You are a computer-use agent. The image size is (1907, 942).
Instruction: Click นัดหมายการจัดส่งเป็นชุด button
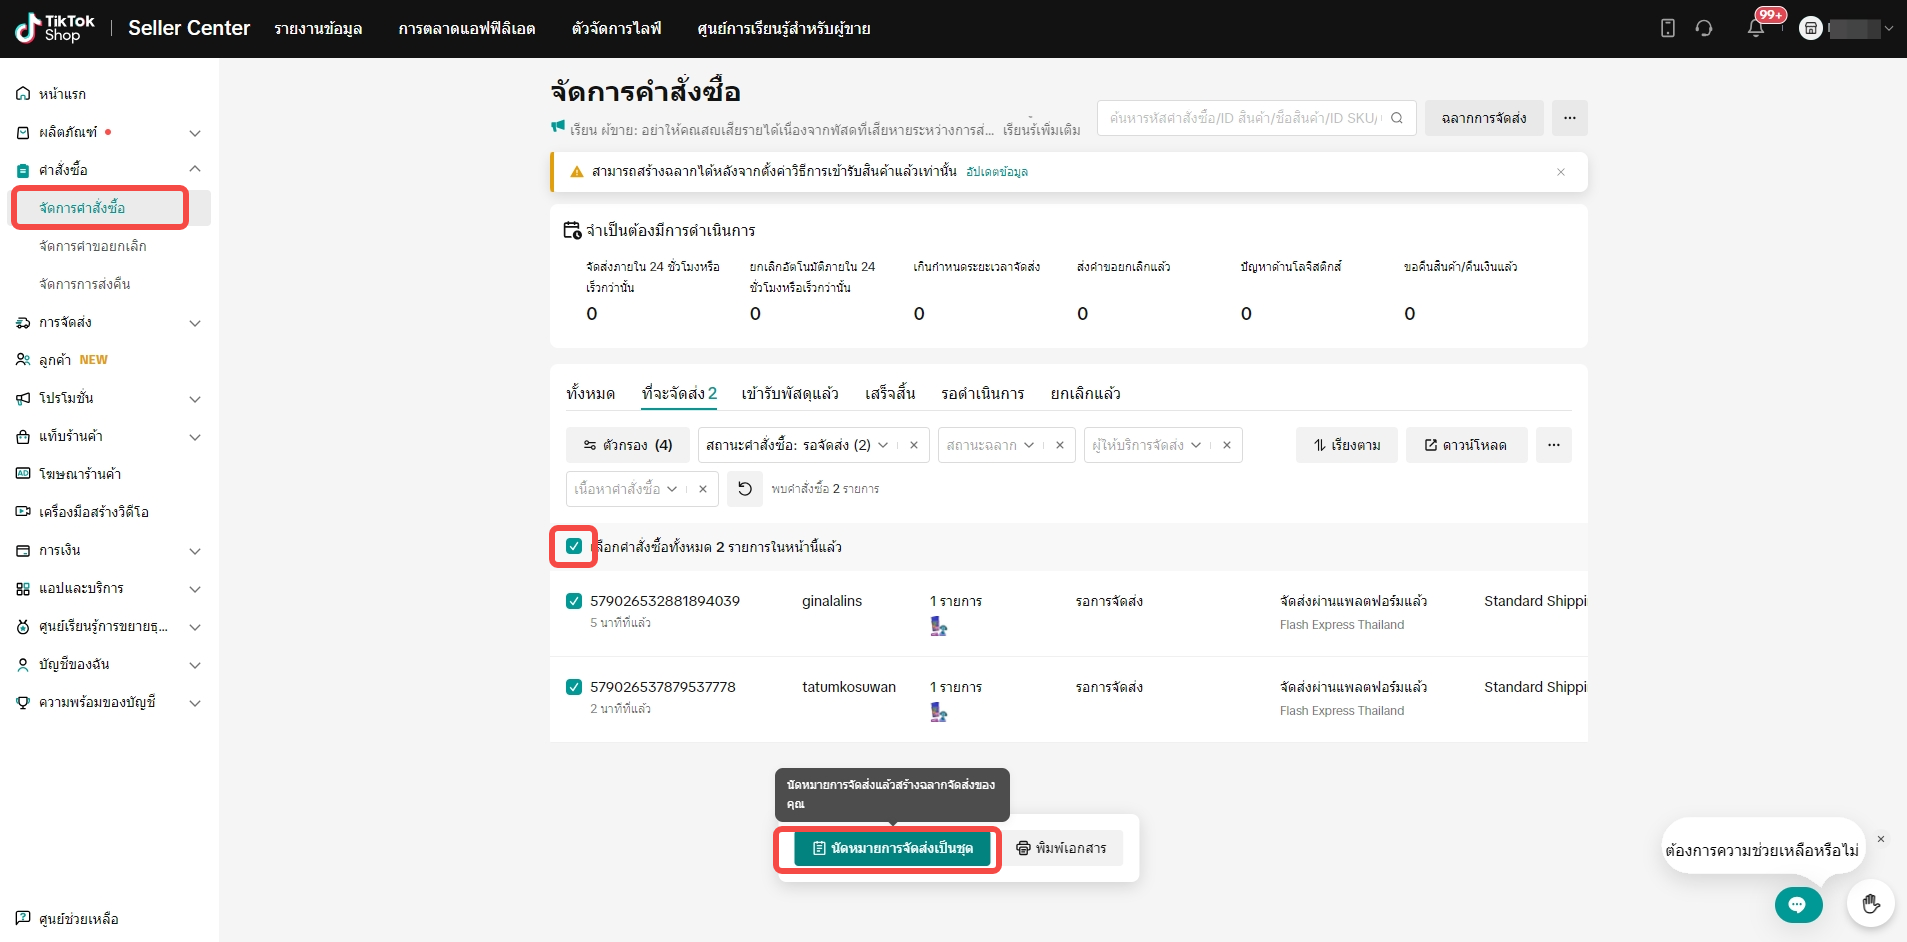tap(892, 848)
